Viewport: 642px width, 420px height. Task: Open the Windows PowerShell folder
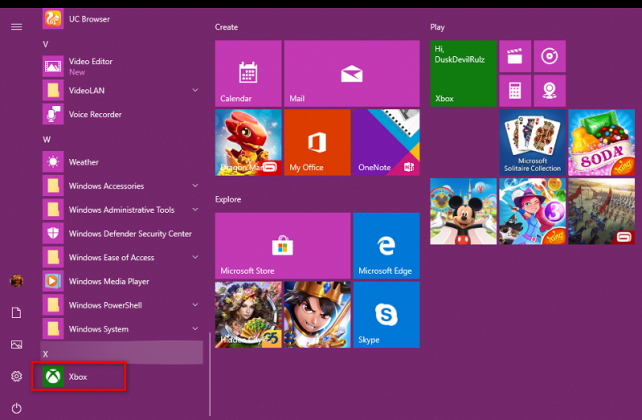122,305
